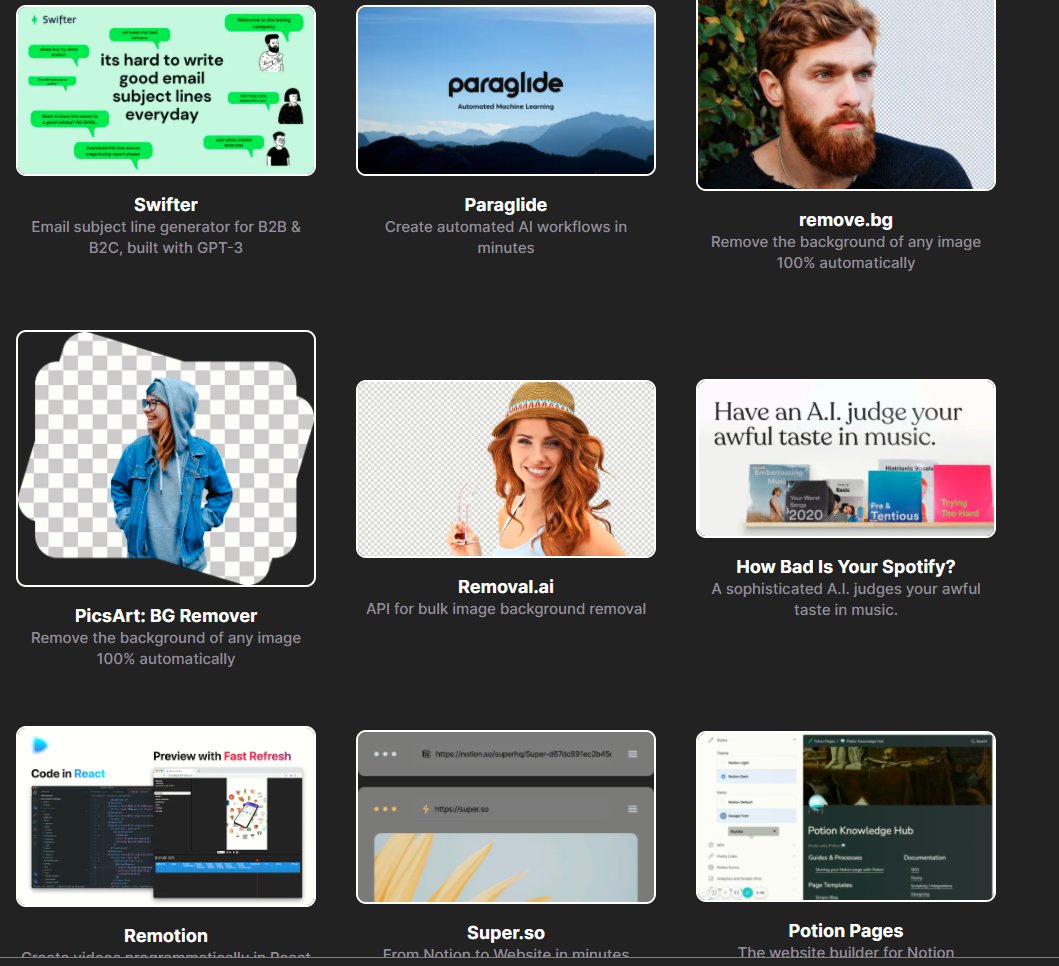Image resolution: width=1059 pixels, height=966 pixels.
Task: Select remove.bg's 'Remove the background' description
Action: tap(846, 252)
